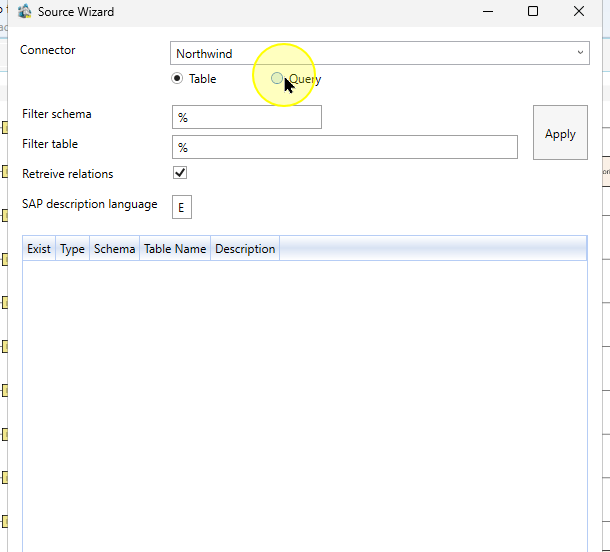Sort by the Table Name column header
Image resolution: width=610 pixels, height=552 pixels.
[x=175, y=249]
